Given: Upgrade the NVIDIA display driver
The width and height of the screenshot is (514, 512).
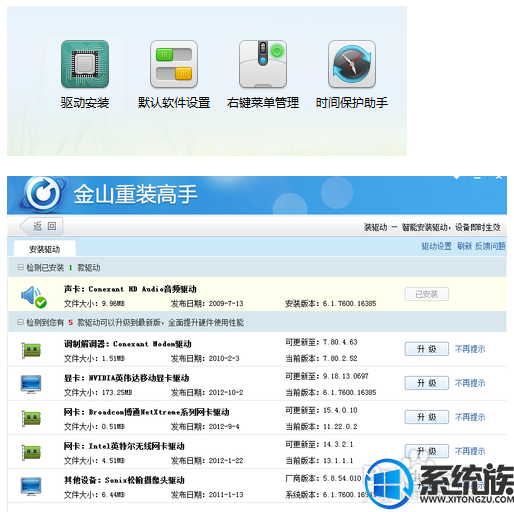Looking at the screenshot, I should (427, 383).
